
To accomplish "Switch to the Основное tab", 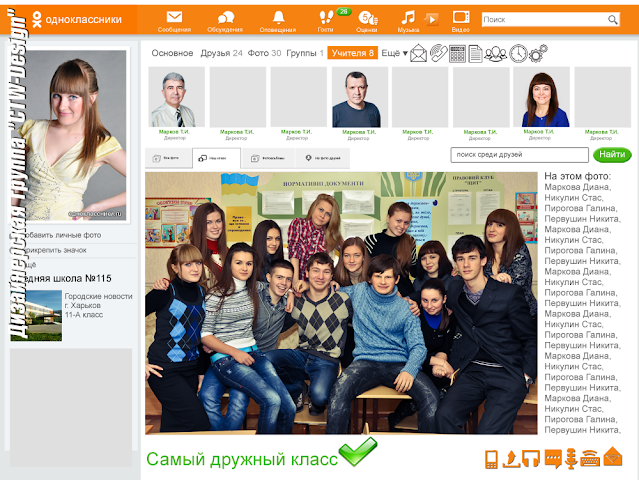I will [x=172, y=53].
